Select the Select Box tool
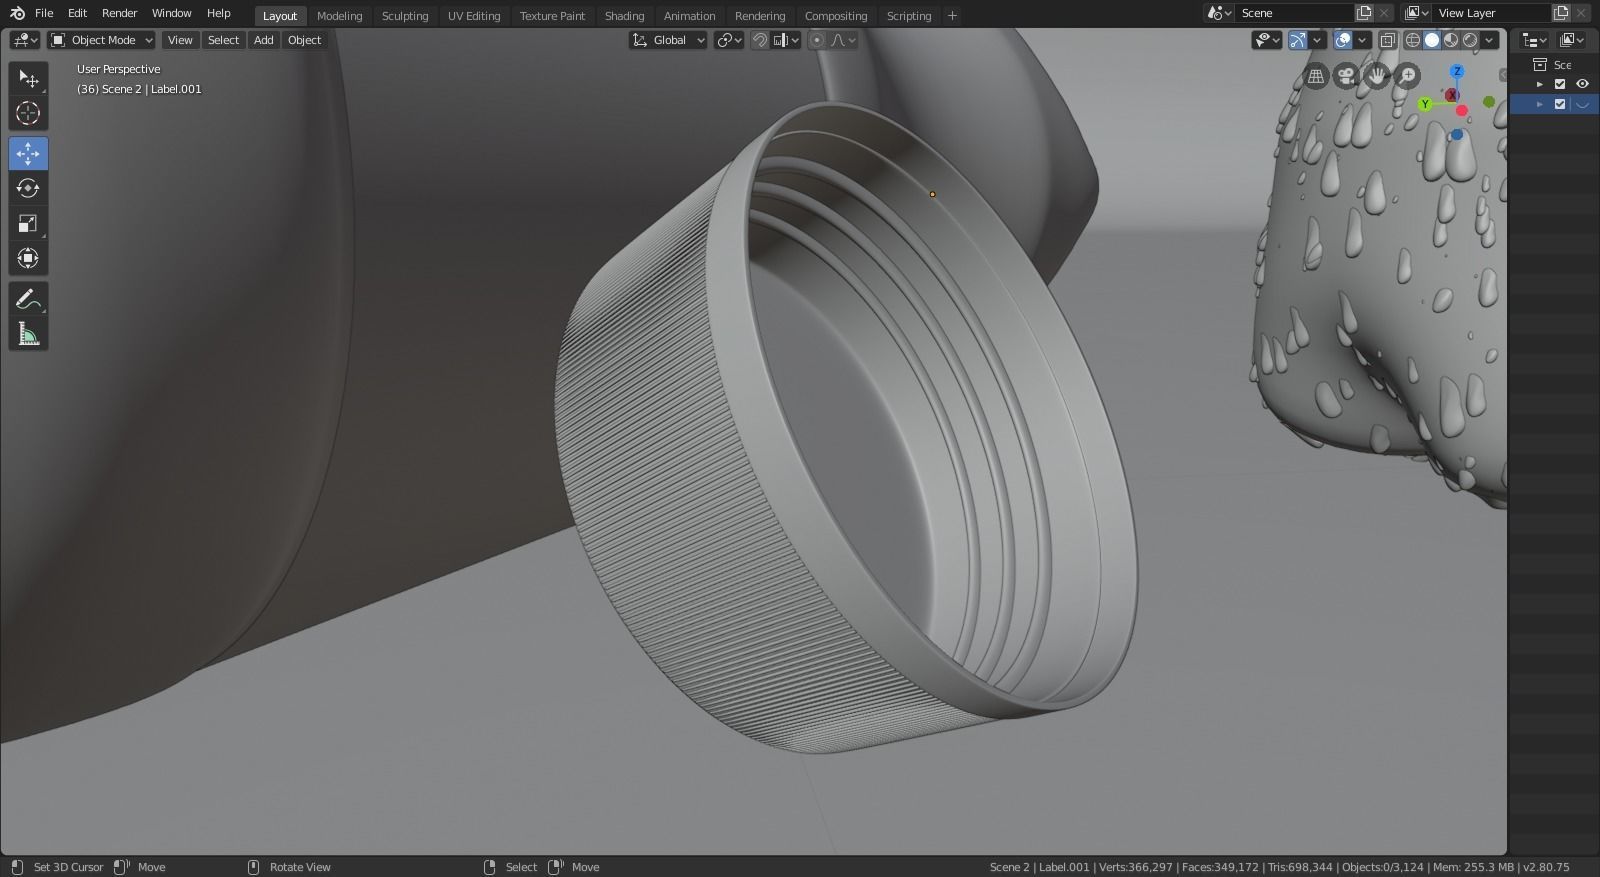Image resolution: width=1600 pixels, height=877 pixels. click(28, 78)
